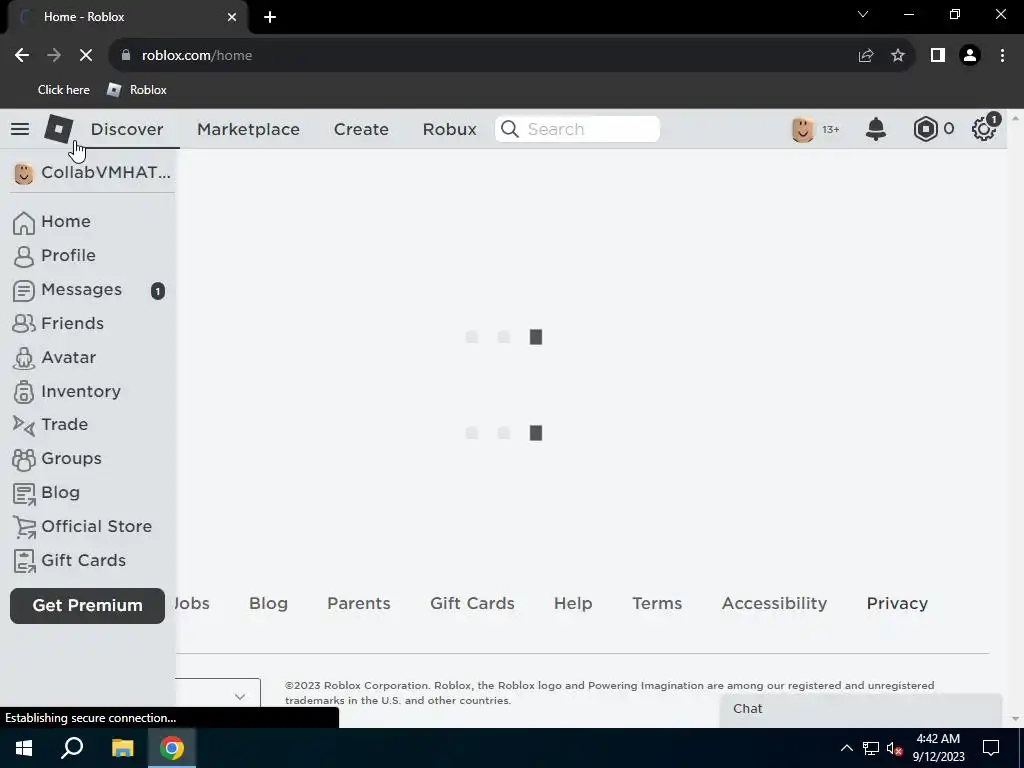Click the Roblox logo icon
This screenshot has width=1024, height=768.
59,129
